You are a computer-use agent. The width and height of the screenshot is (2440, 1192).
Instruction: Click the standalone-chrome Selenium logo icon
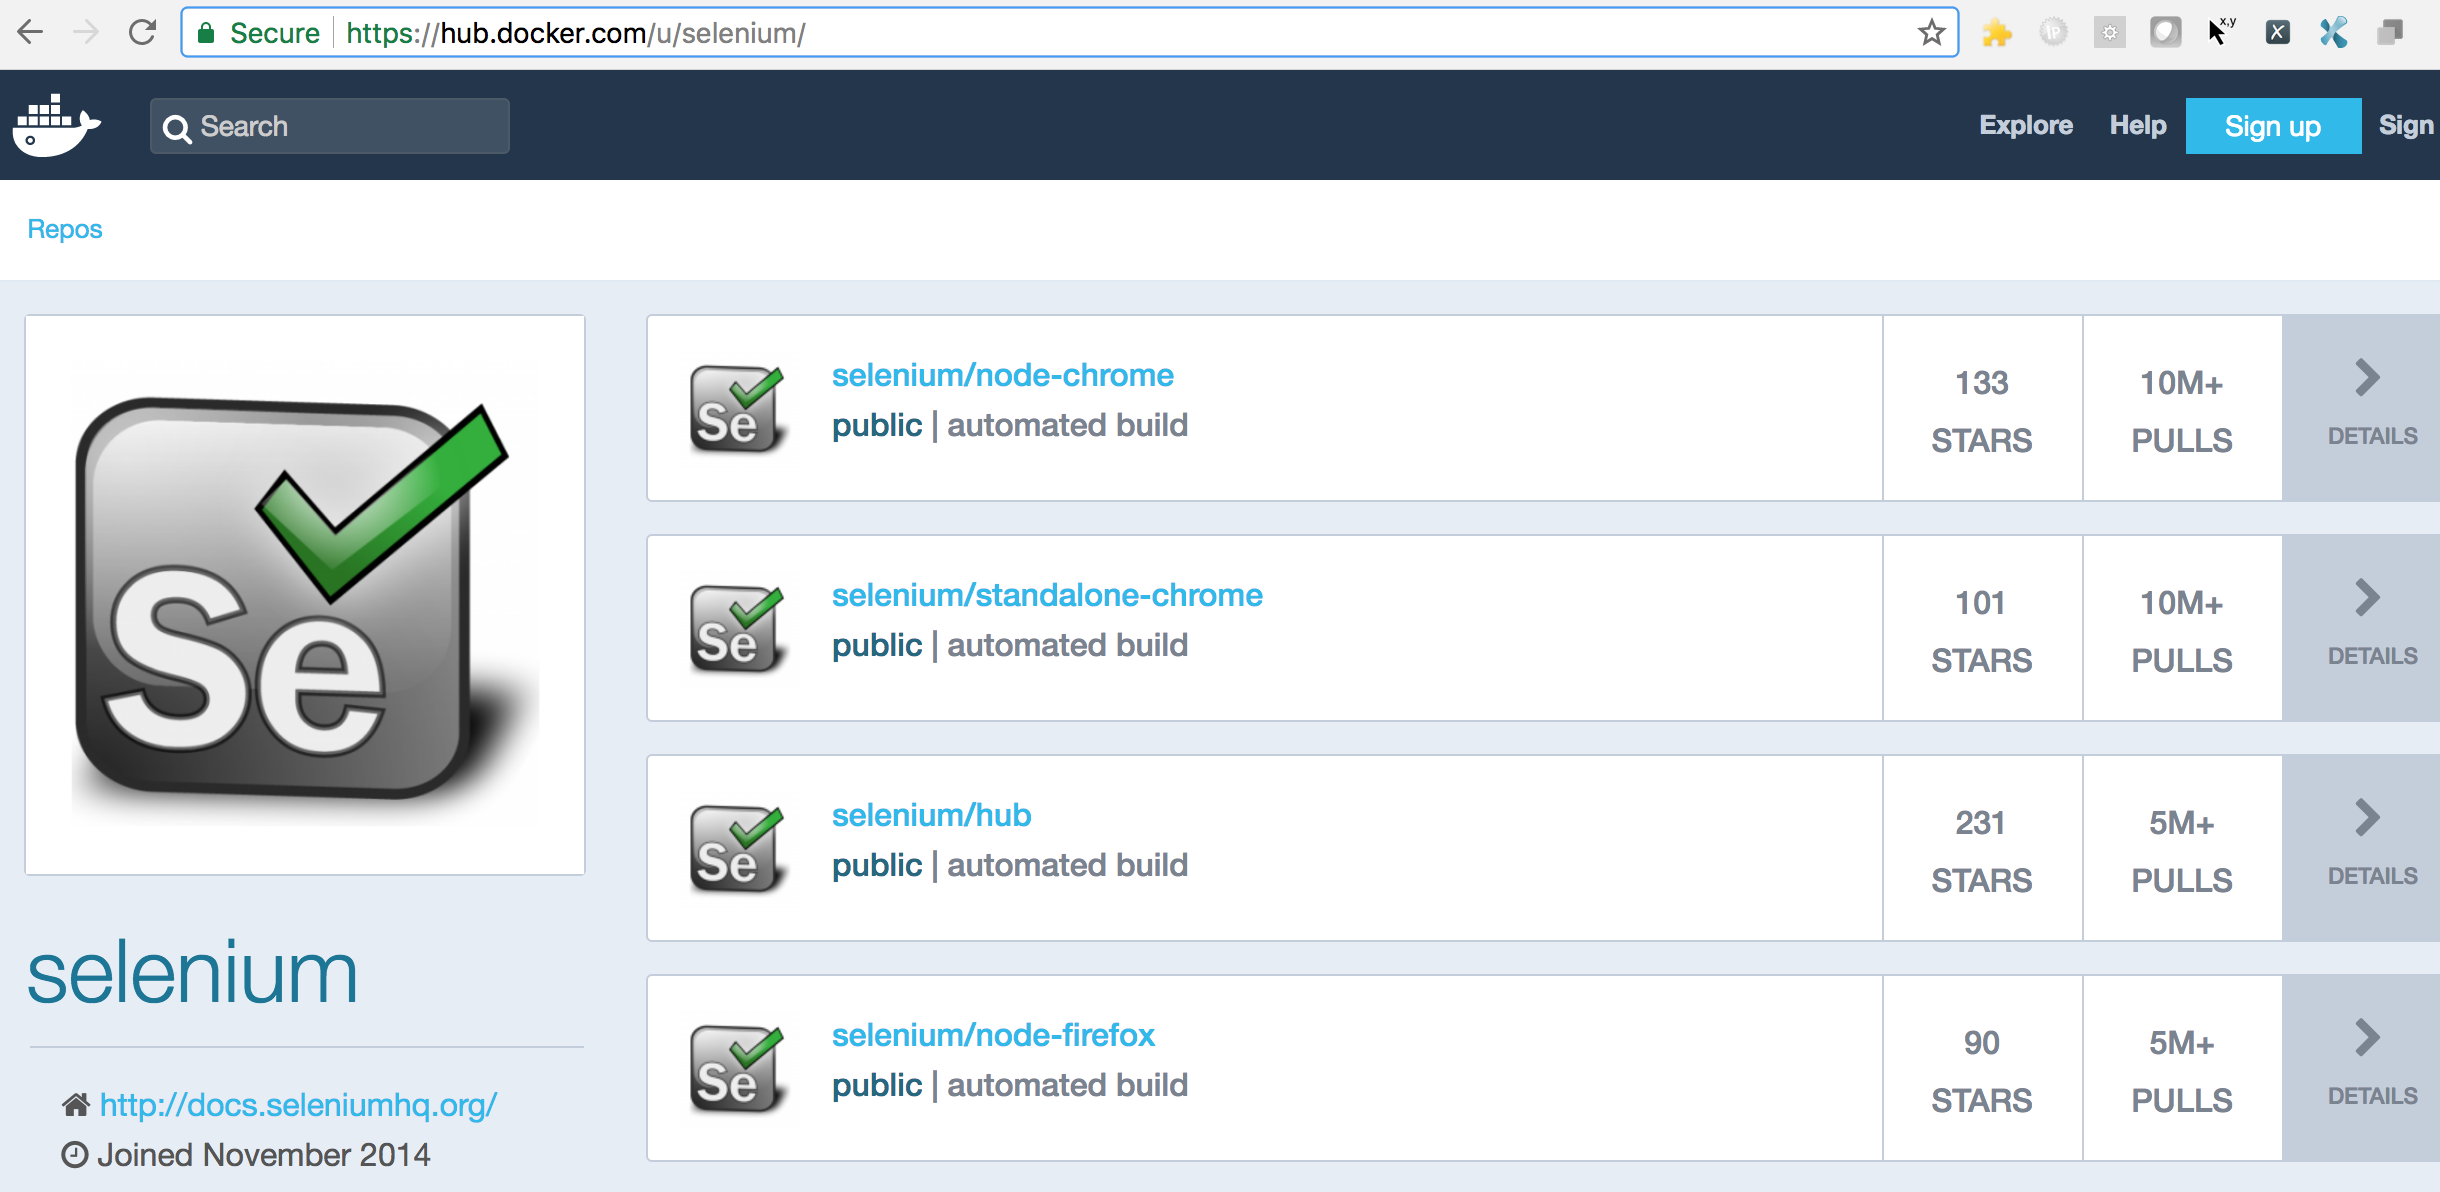[x=737, y=629]
